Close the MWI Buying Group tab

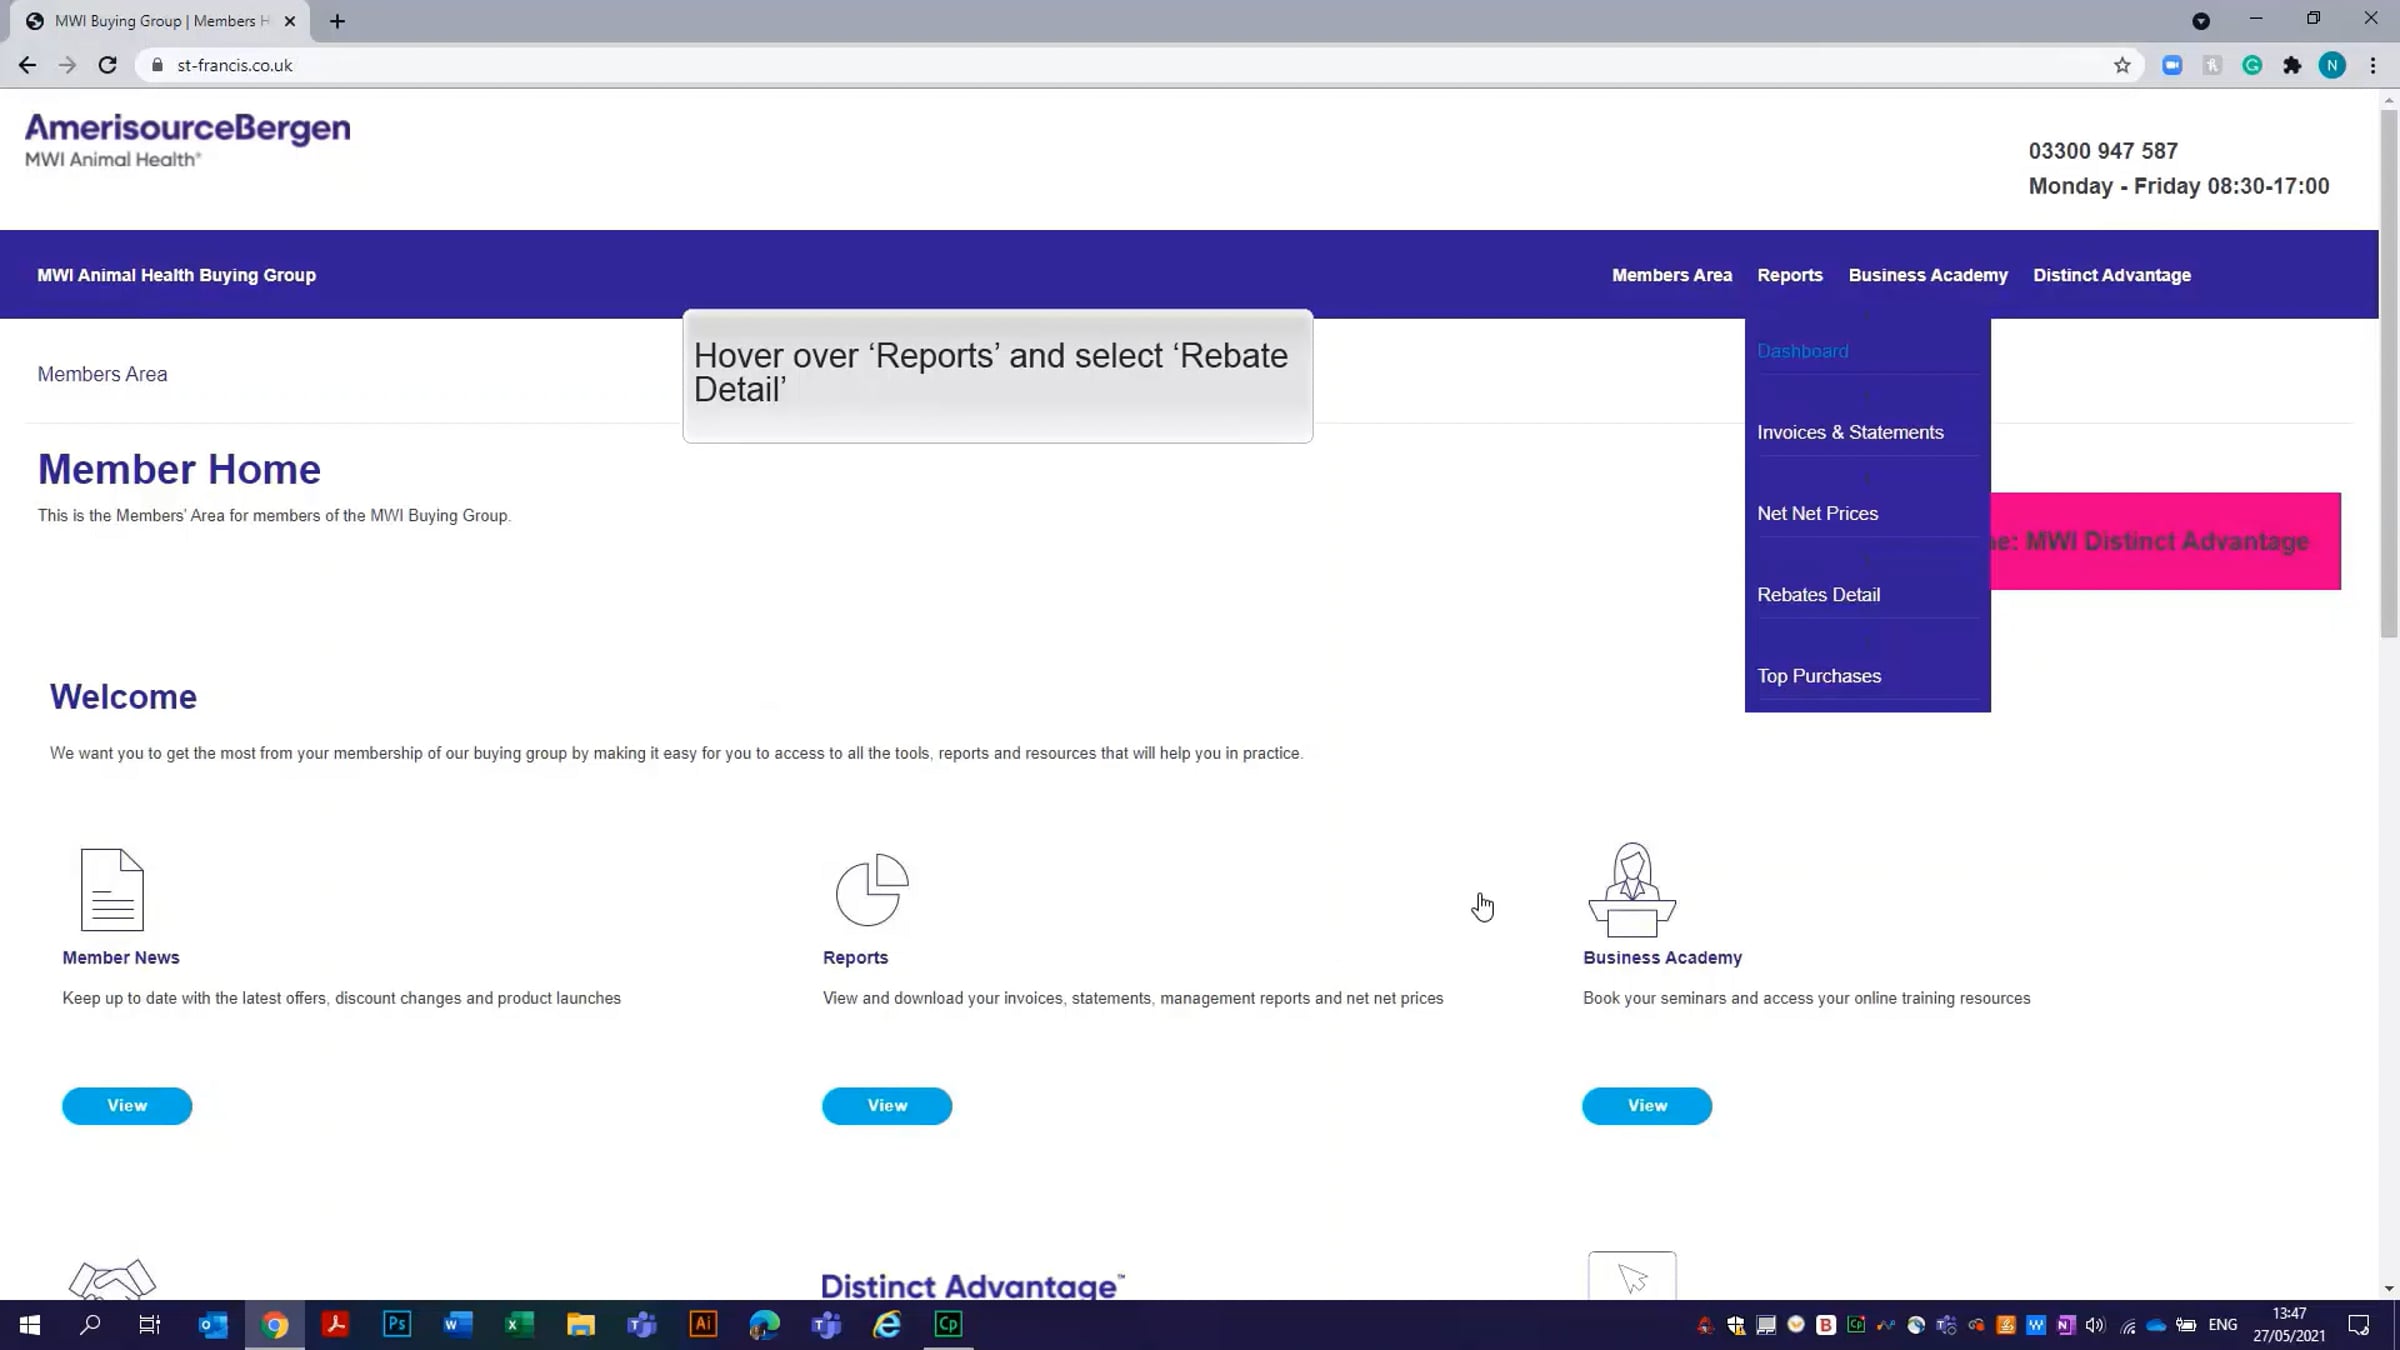[x=290, y=21]
